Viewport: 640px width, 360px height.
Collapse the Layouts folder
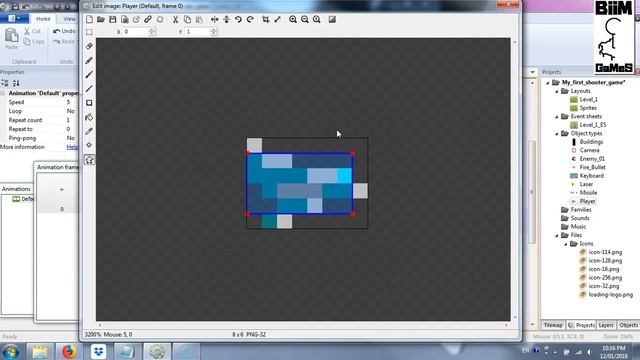(x=557, y=91)
